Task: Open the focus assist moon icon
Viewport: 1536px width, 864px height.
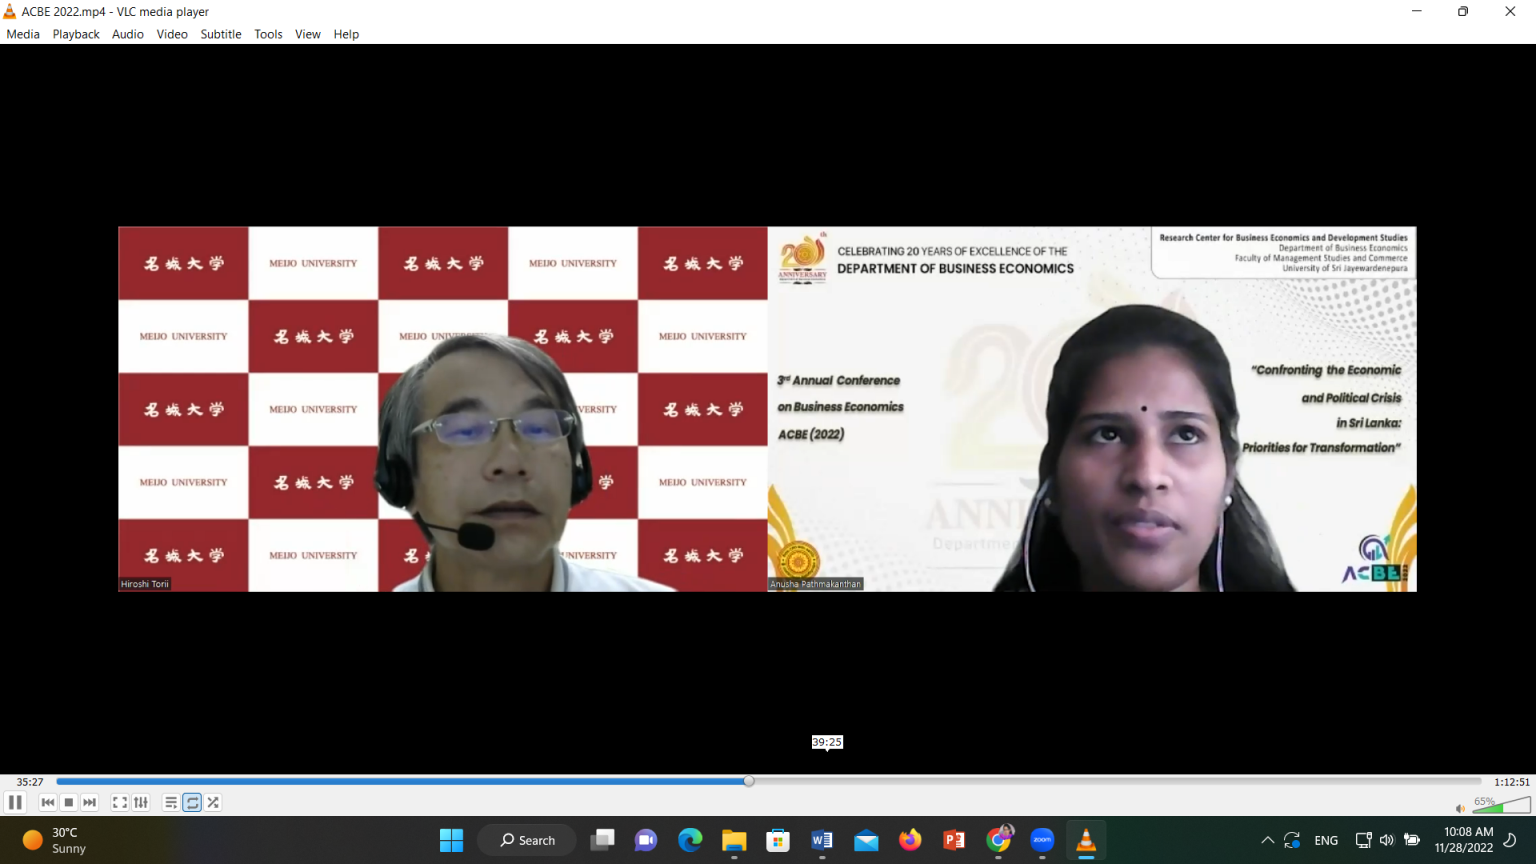Action: (1511, 840)
